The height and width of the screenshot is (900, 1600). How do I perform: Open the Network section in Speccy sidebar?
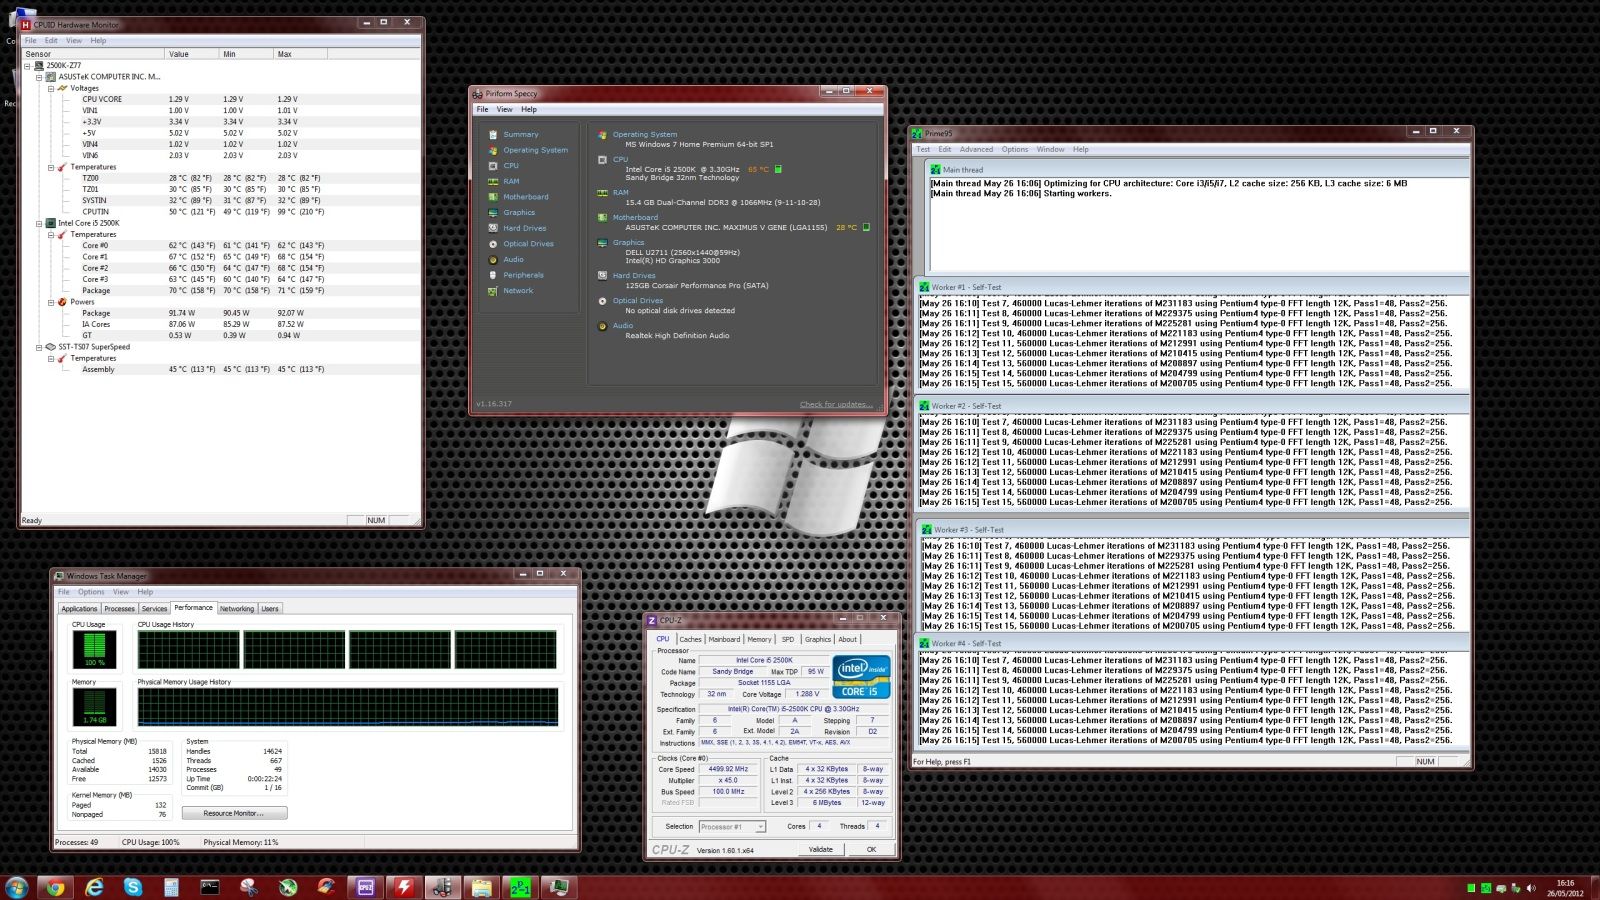518,291
